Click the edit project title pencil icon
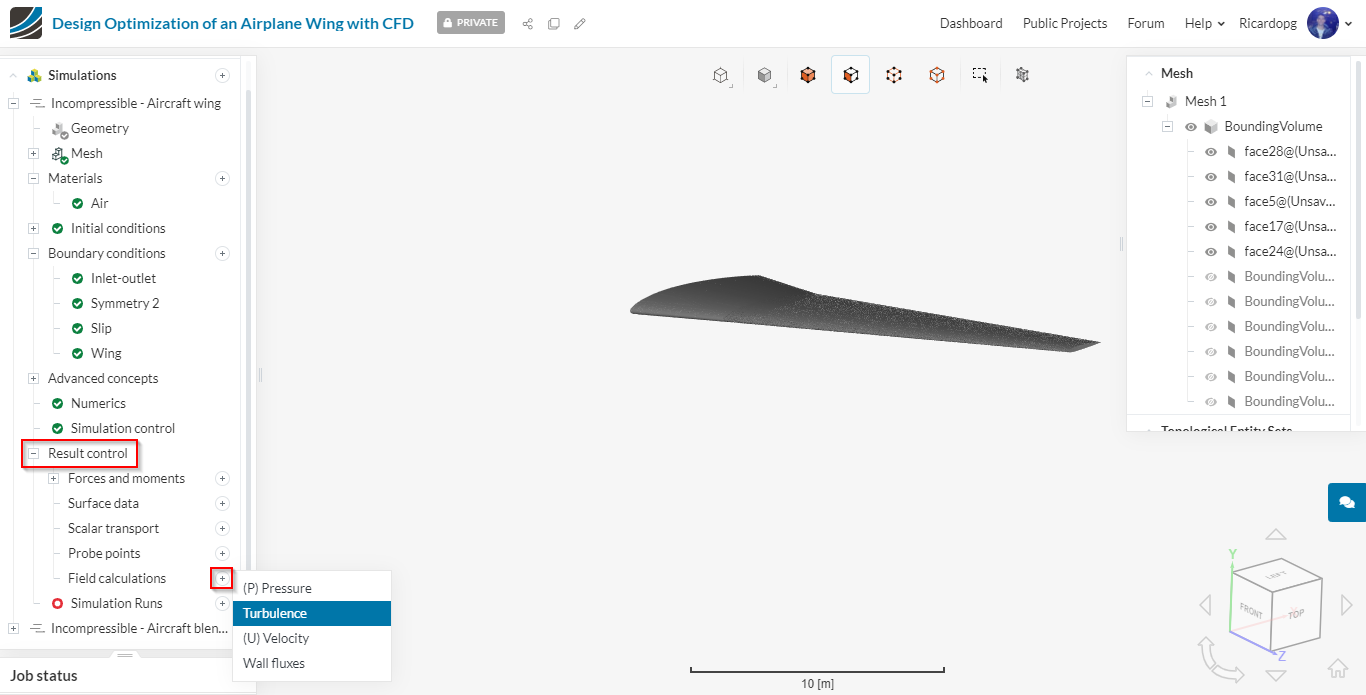The image size is (1366, 695). (580, 23)
